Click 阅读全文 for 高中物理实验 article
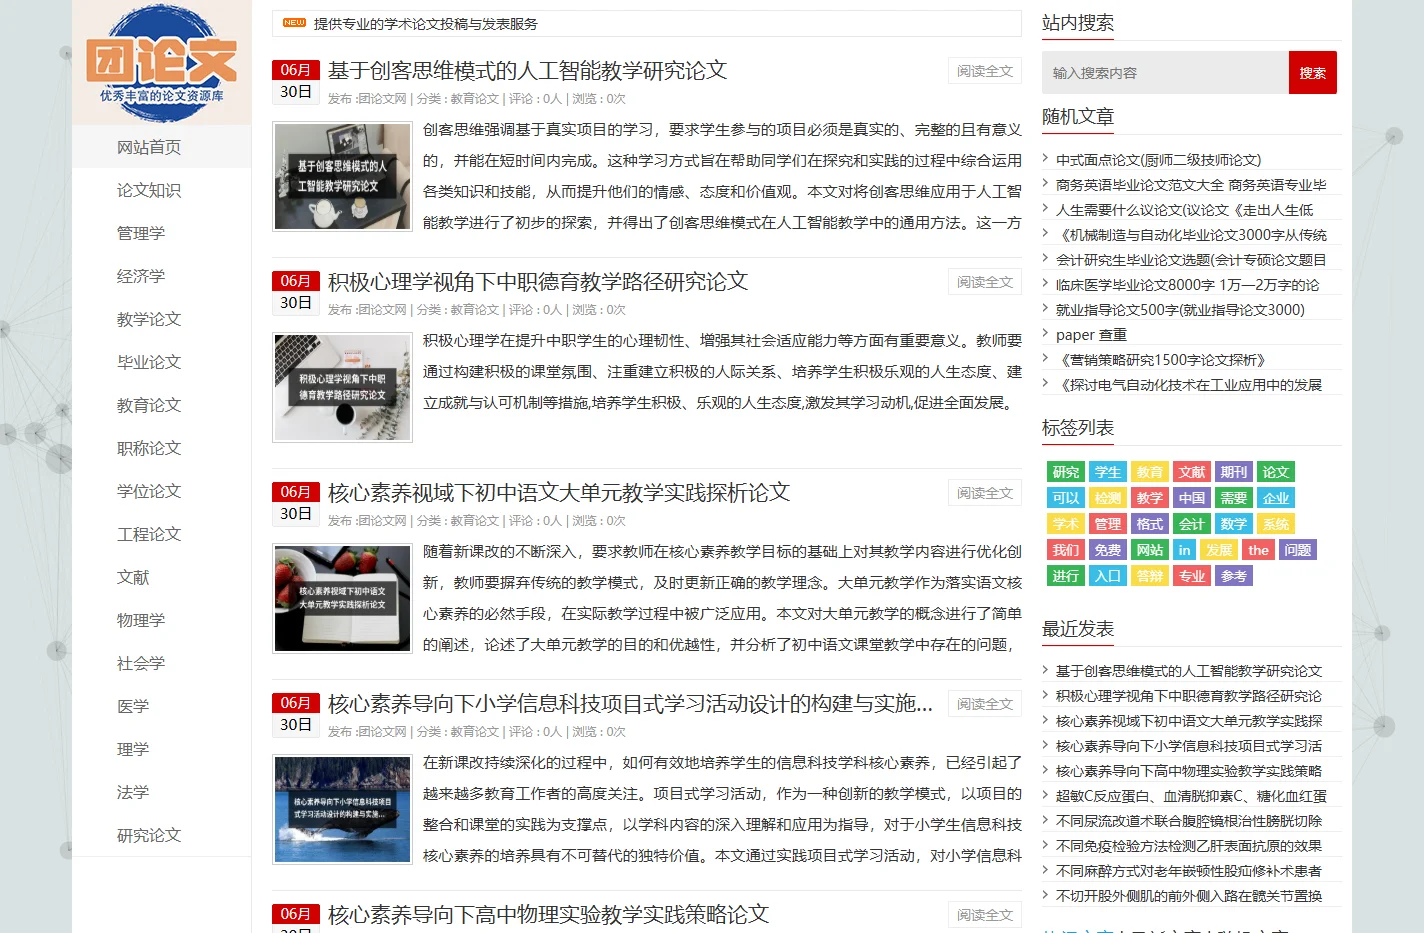This screenshot has height=933, width=1424. [985, 915]
